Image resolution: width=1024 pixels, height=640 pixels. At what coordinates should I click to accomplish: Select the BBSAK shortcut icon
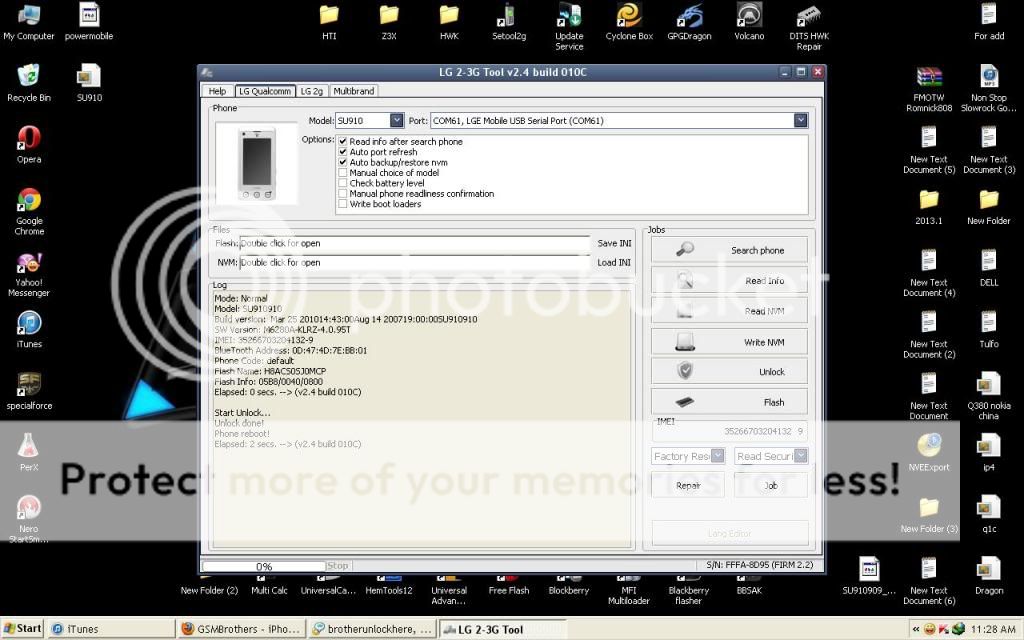[749, 584]
